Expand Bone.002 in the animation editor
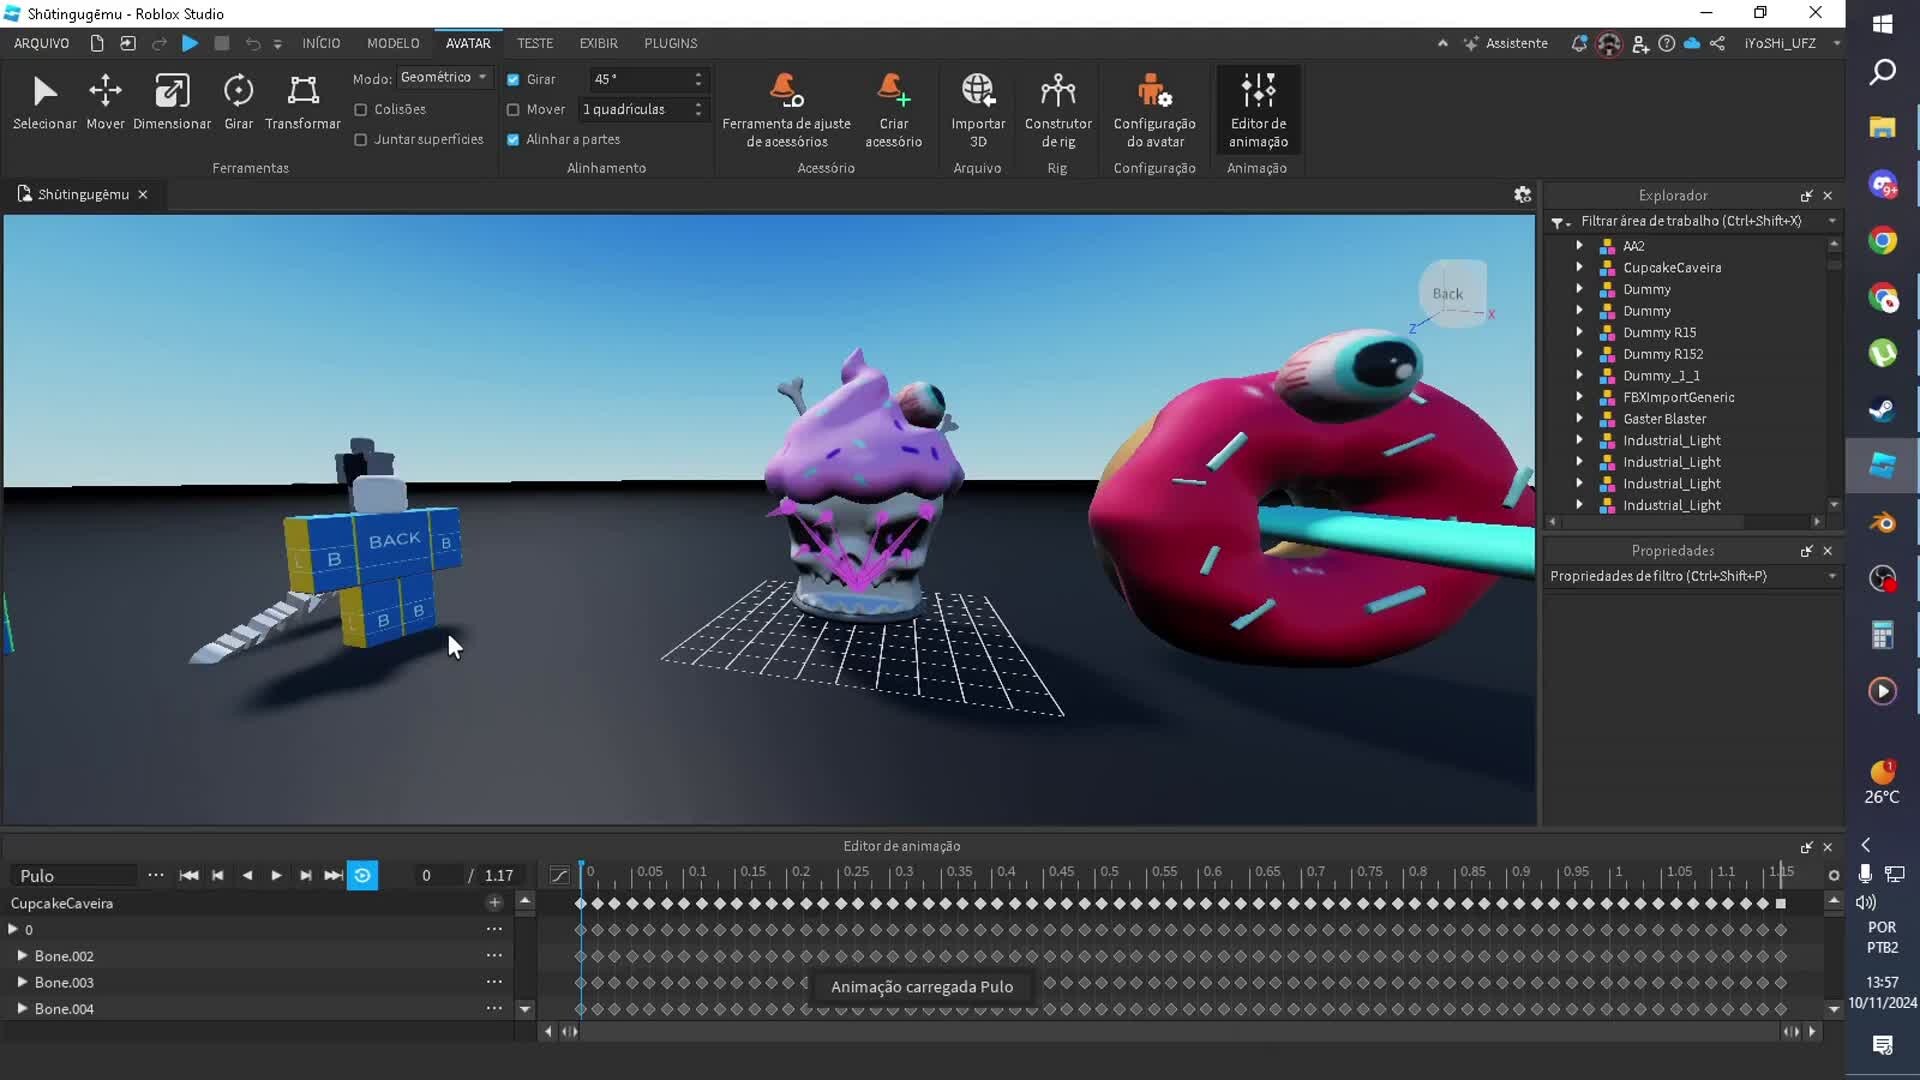This screenshot has height=1080, width=1920. (x=21, y=955)
